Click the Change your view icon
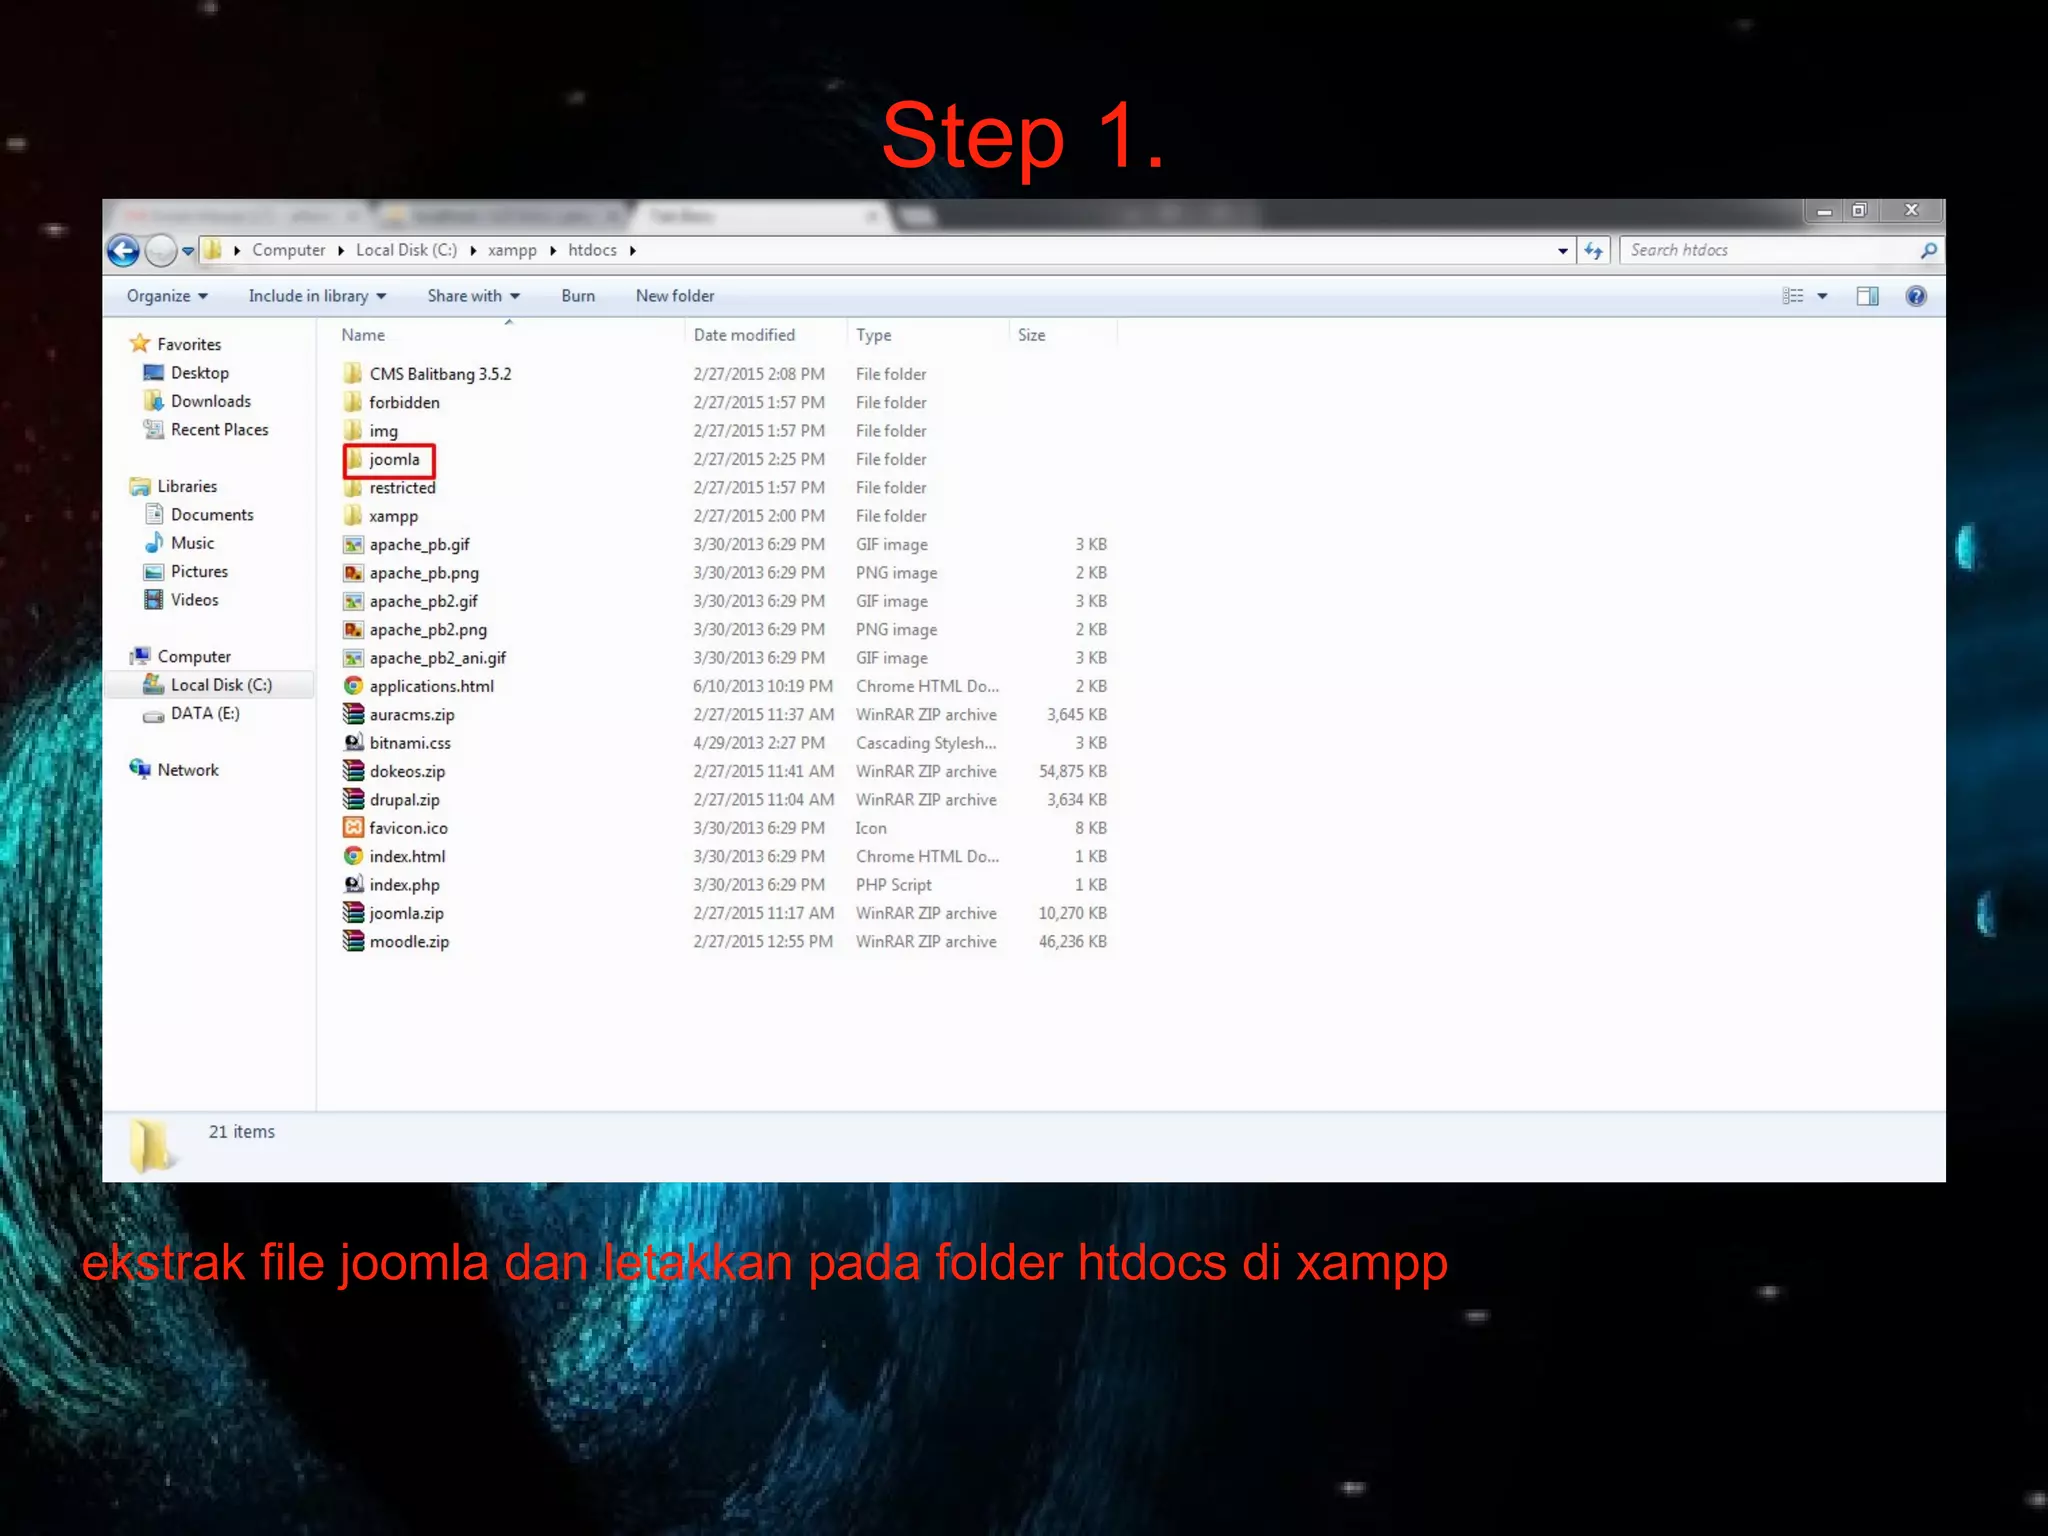This screenshot has height=1536, width=2048. pos(1793,296)
